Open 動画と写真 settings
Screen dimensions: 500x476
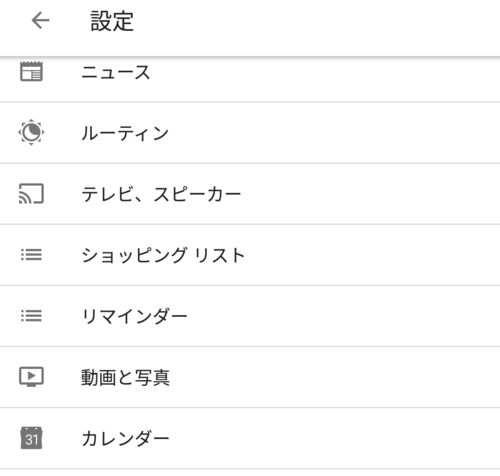[x=250, y=377]
